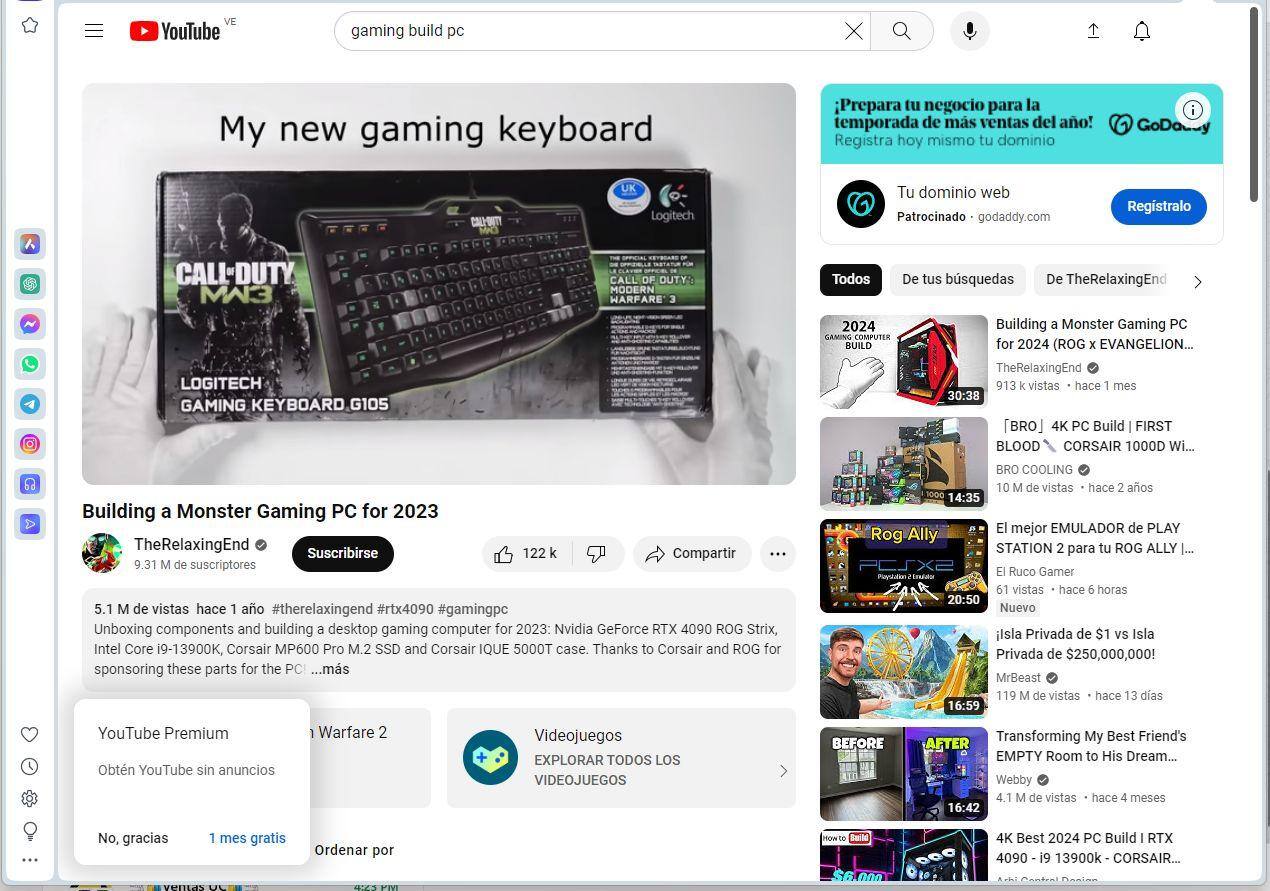1270x891 pixels.
Task: Open the notifications bell
Action: pos(1141,31)
